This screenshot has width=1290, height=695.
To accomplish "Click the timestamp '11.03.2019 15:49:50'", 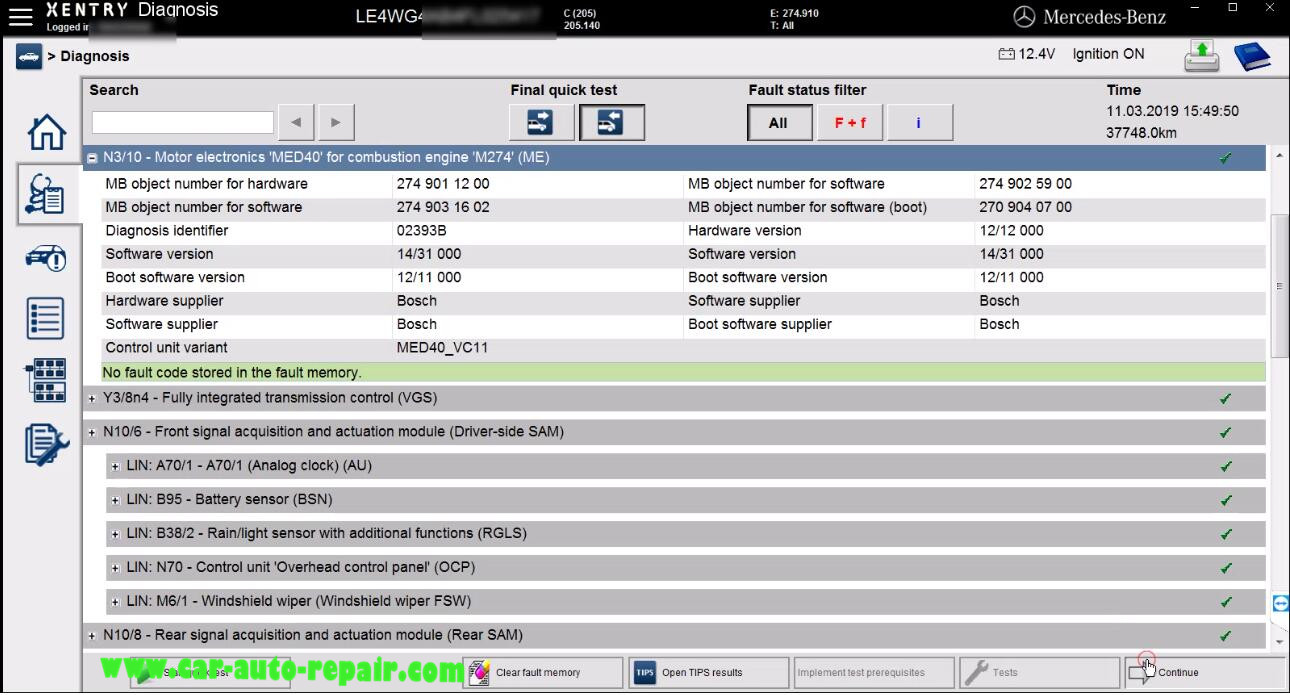I will pyautogui.click(x=1172, y=111).
